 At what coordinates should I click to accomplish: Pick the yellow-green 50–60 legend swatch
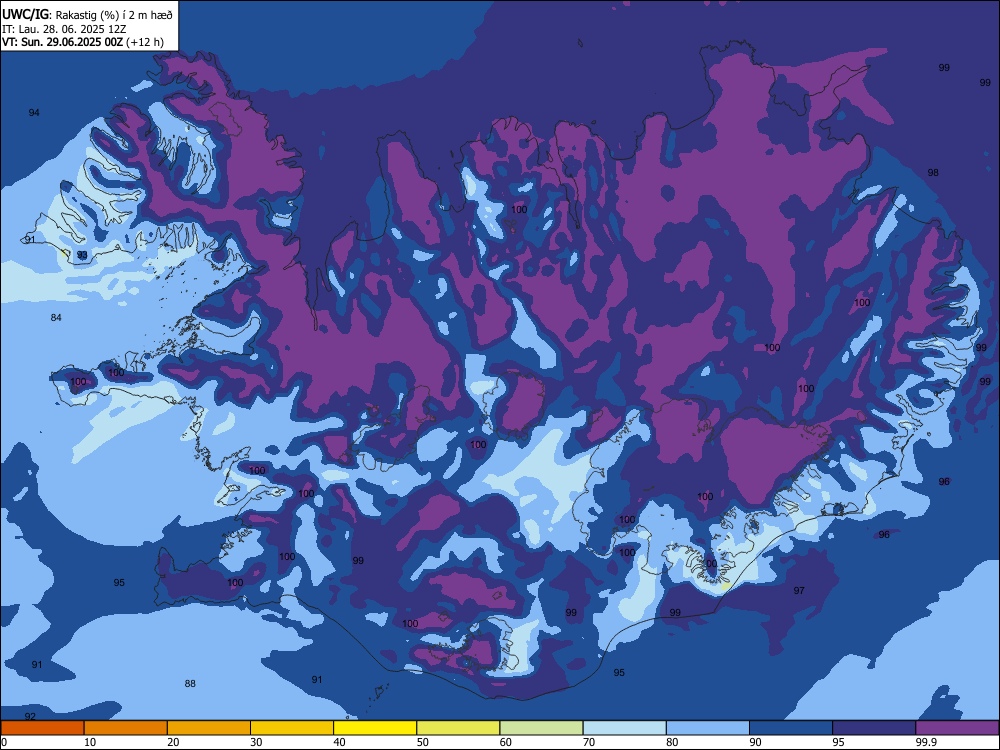click(459, 728)
